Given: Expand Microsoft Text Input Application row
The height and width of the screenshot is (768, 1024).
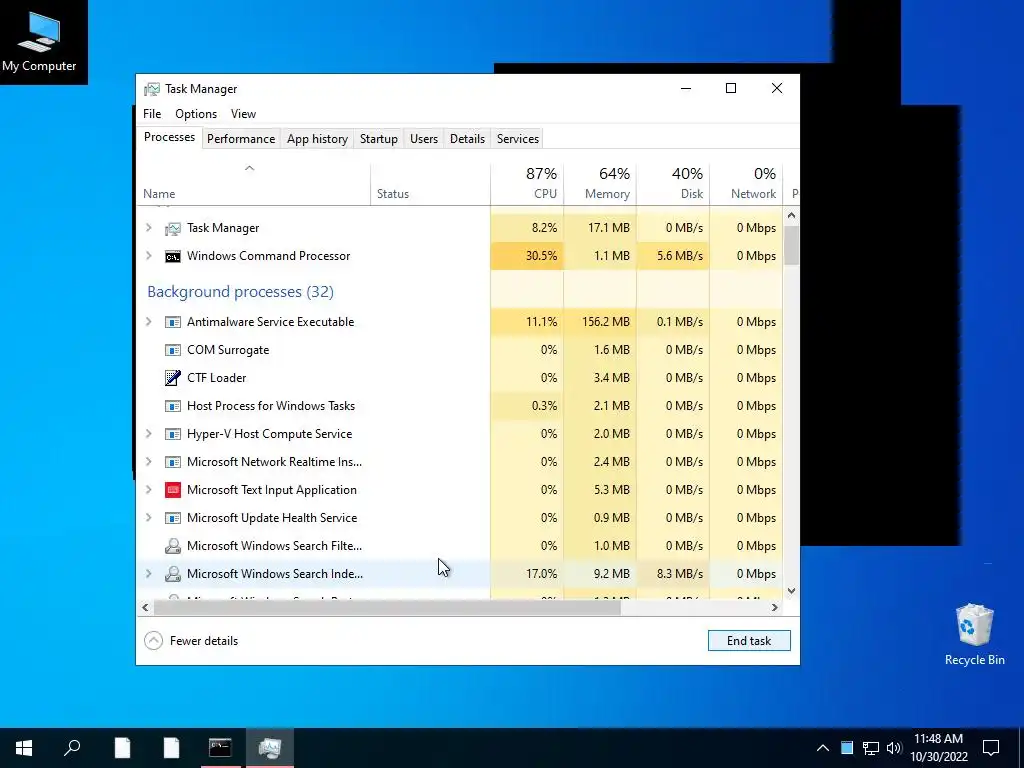Looking at the screenshot, I should coord(149,490).
